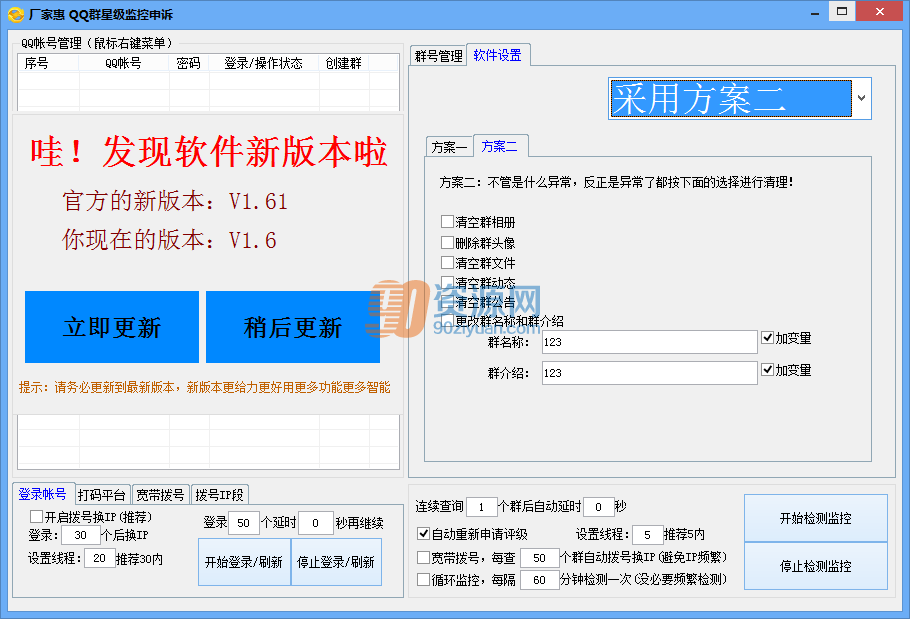The height and width of the screenshot is (619, 910).
Task: Click the QQ帐号 column header
Action: point(124,63)
